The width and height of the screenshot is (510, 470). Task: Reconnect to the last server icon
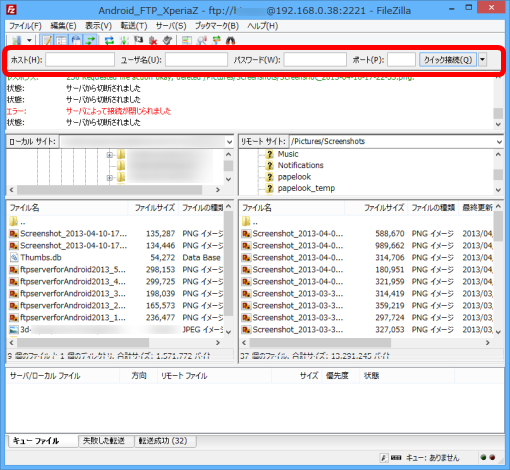168,41
